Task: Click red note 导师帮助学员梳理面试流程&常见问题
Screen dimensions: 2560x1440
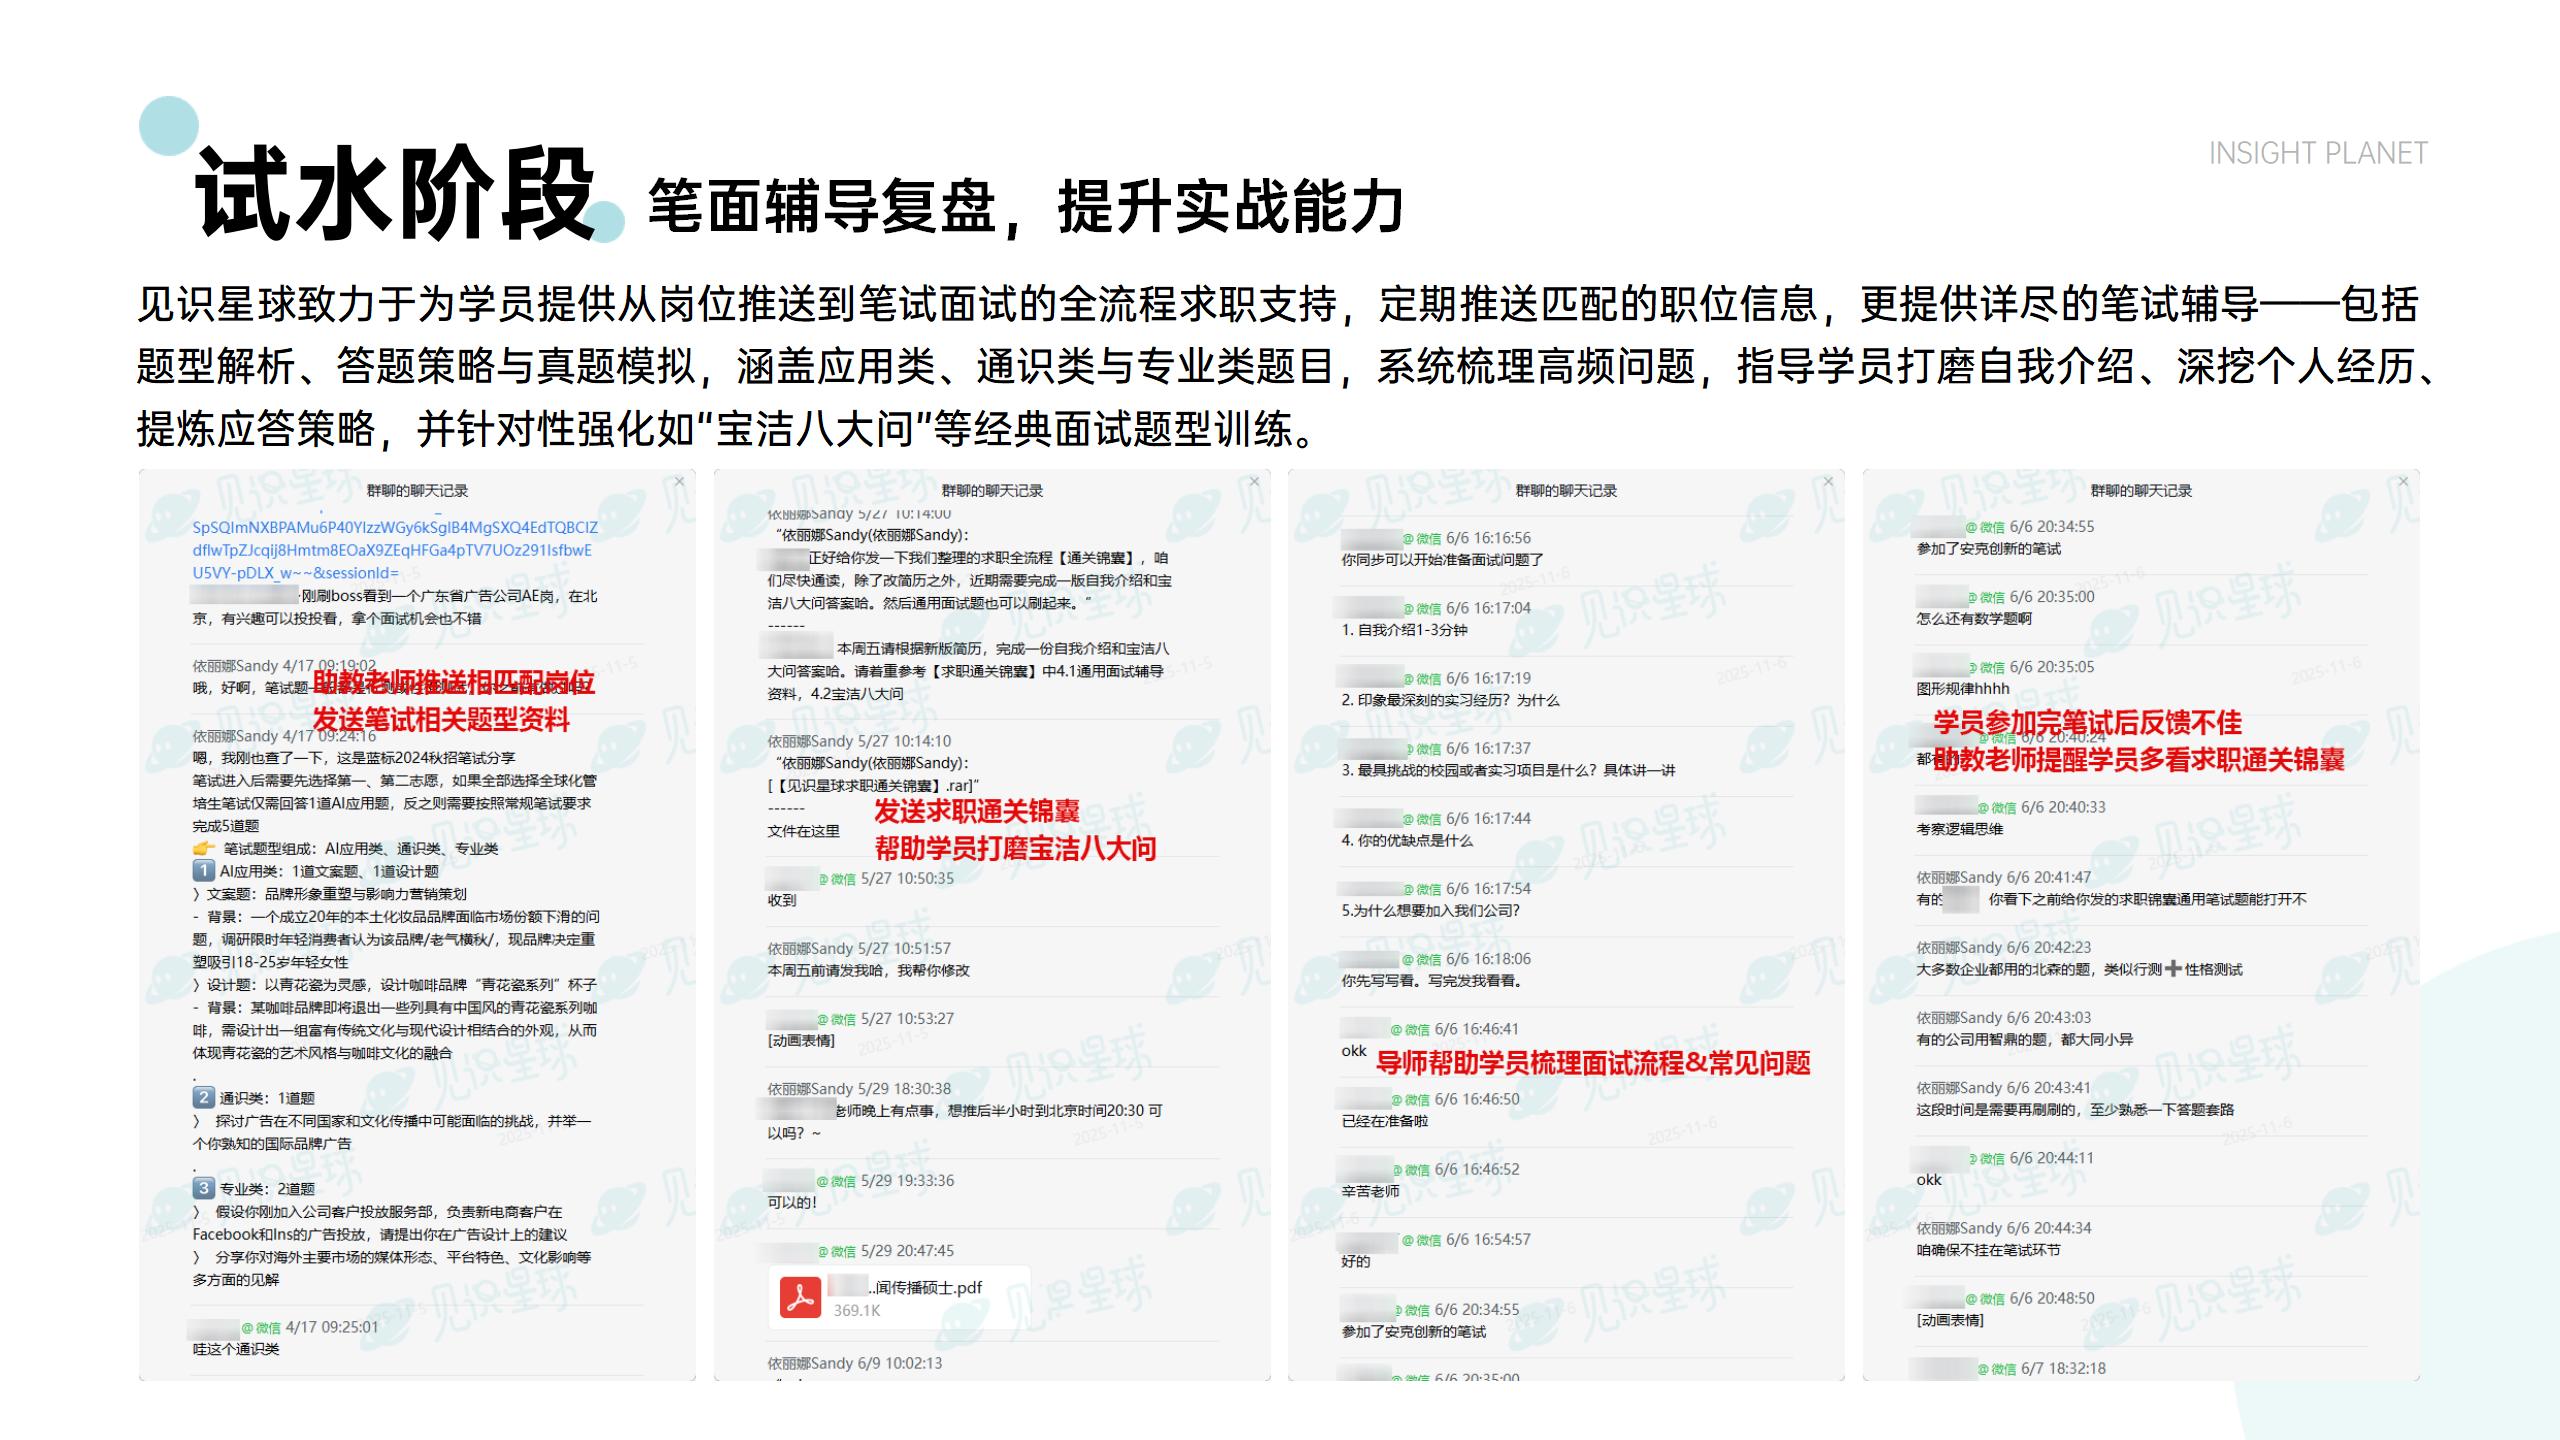Action: [x=1592, y=1063]
